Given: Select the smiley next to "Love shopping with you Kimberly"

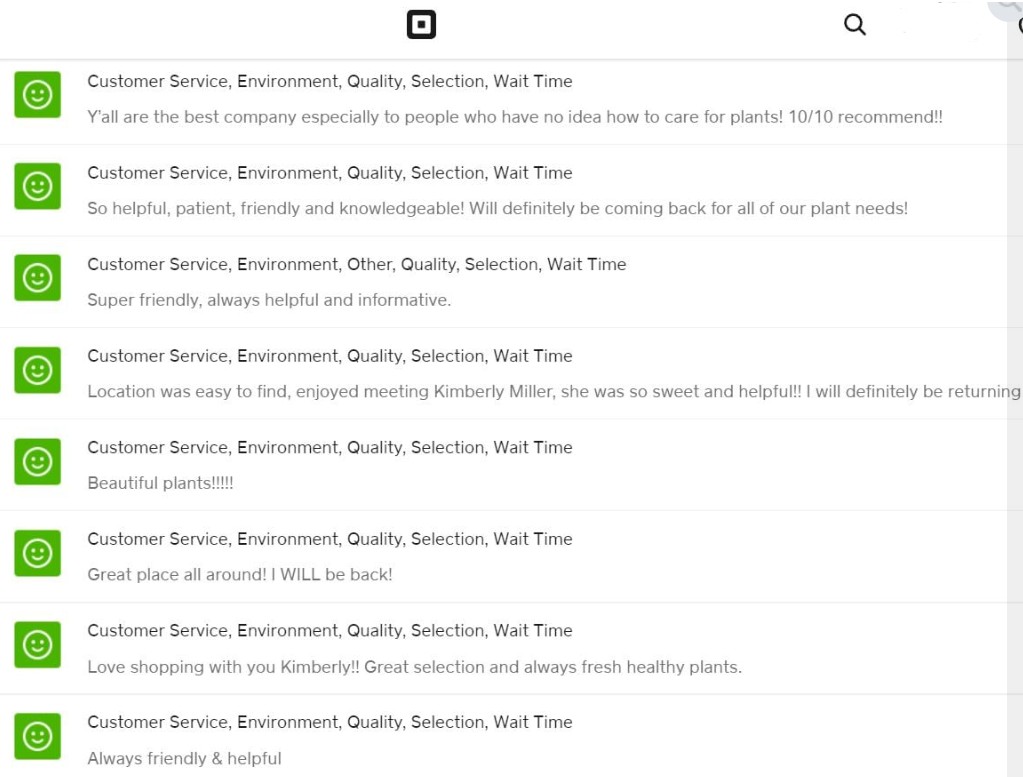Looking at the screenshot, I should click(38, 645).
